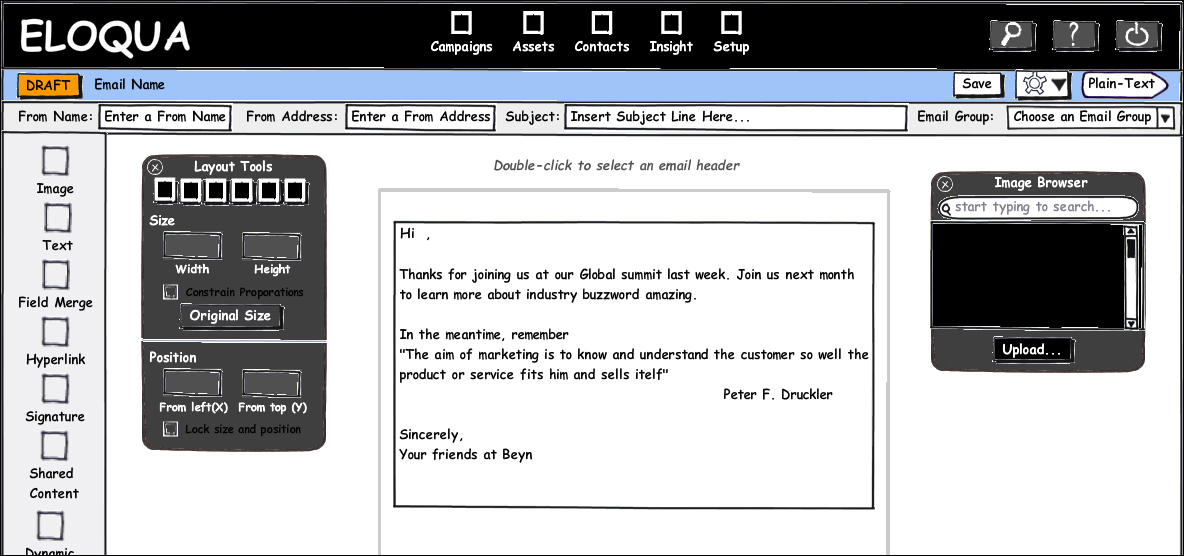1184x556 pixels.
Task: Open the Setup section
Action: click(x=731, y=33)
